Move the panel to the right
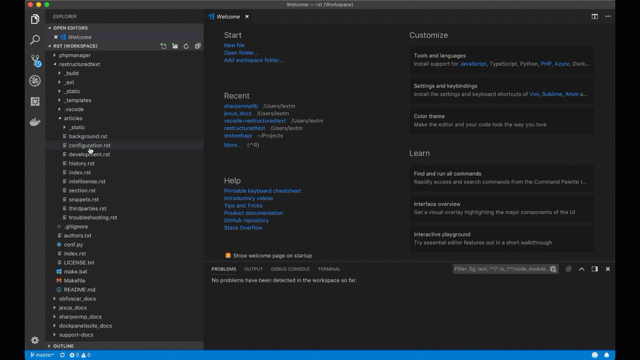The image size is (640, 360). coord(595,269)
